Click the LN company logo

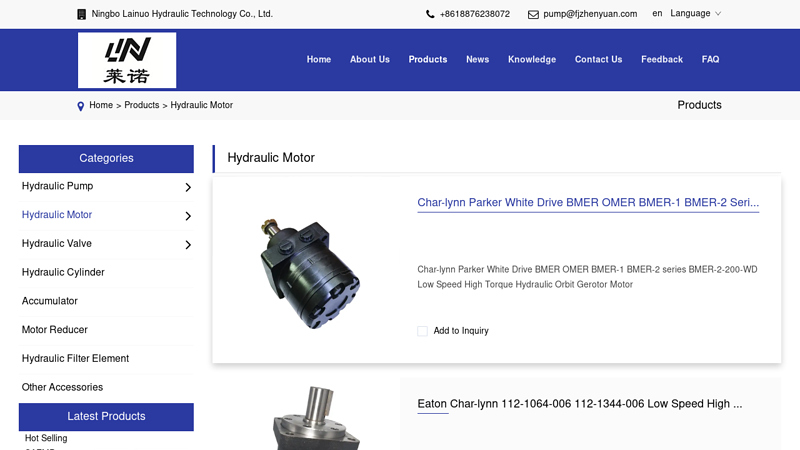127,60
